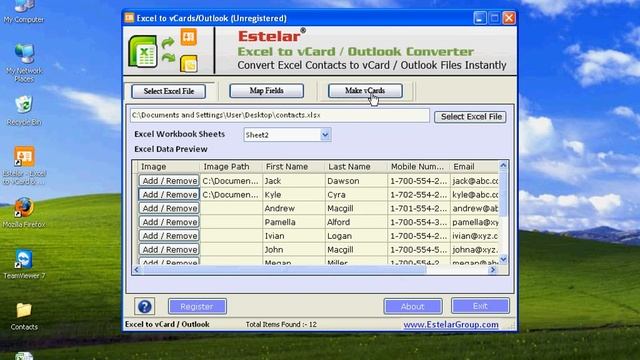Screen dimensions: 640x360
Task: Select mobile number cell 1-702-554-2...
Action: 419,195
